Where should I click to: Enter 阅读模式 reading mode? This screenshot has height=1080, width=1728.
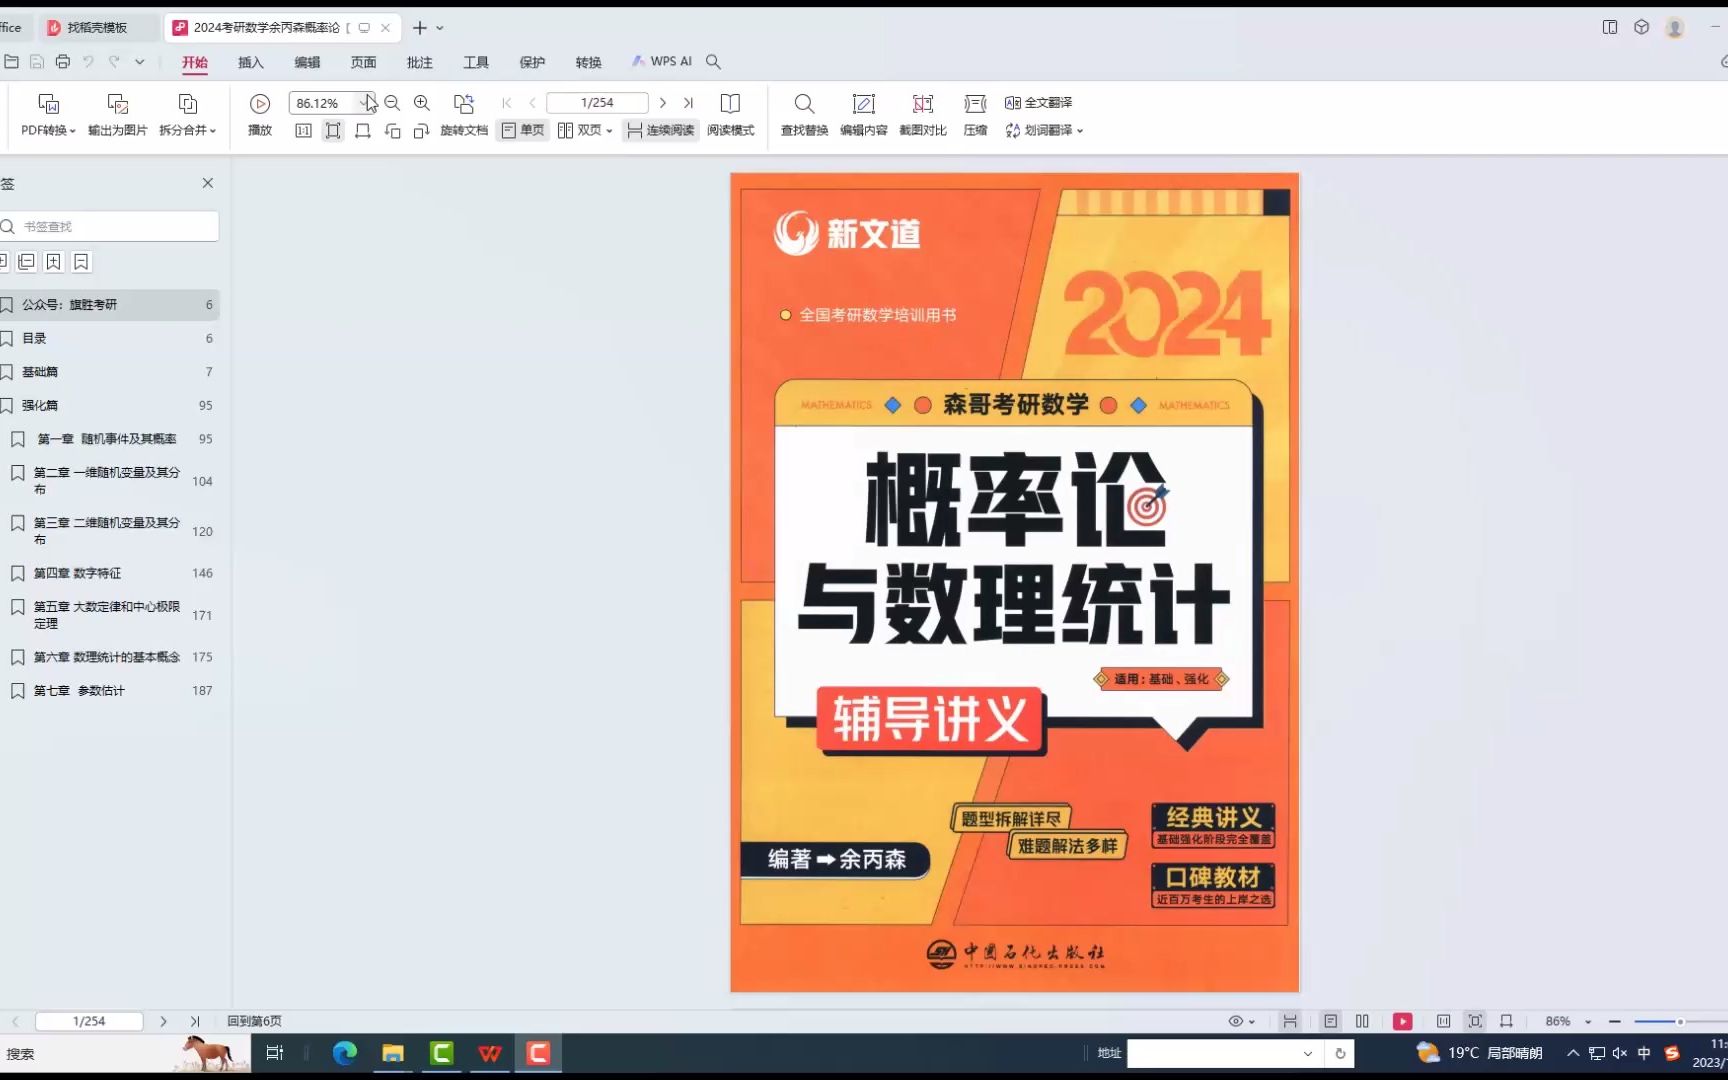(x=731, y=115)
